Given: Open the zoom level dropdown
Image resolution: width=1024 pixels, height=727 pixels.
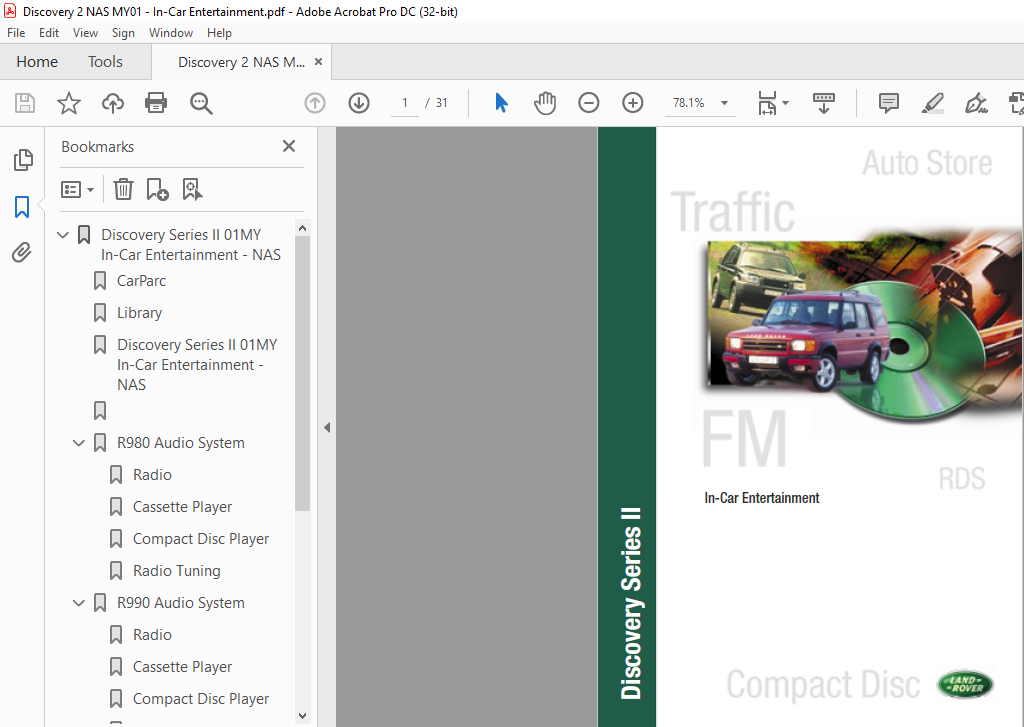Looking at the screenshot, I should pyautogui.click(x=724, y=103).
